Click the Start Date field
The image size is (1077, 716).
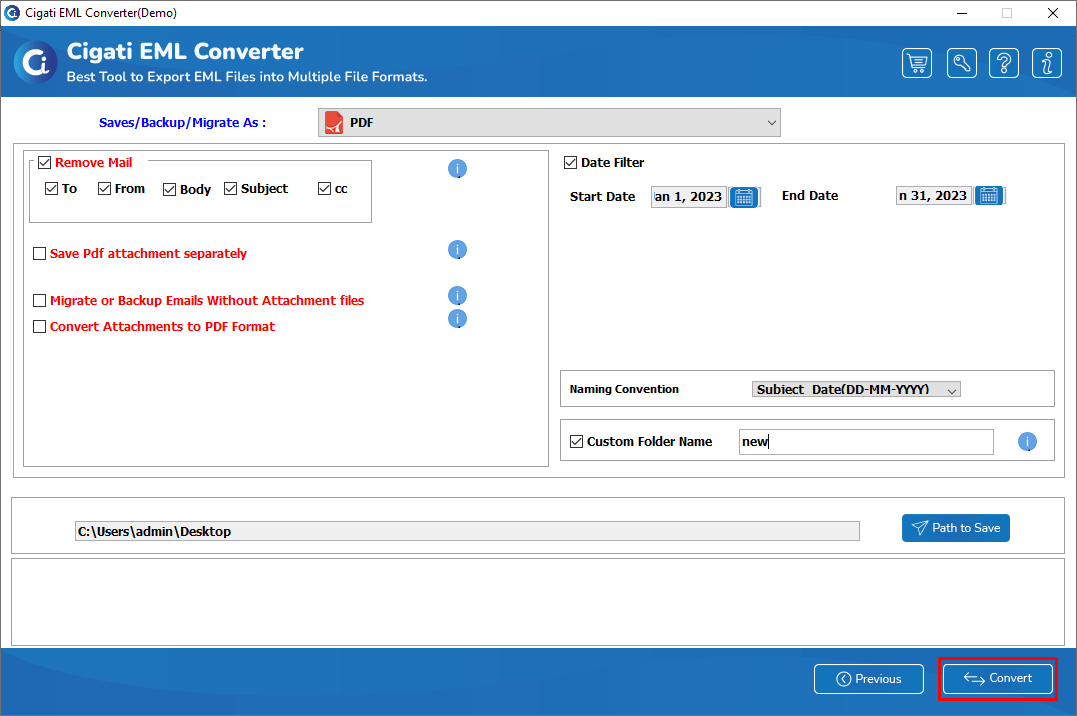[689, 197]
